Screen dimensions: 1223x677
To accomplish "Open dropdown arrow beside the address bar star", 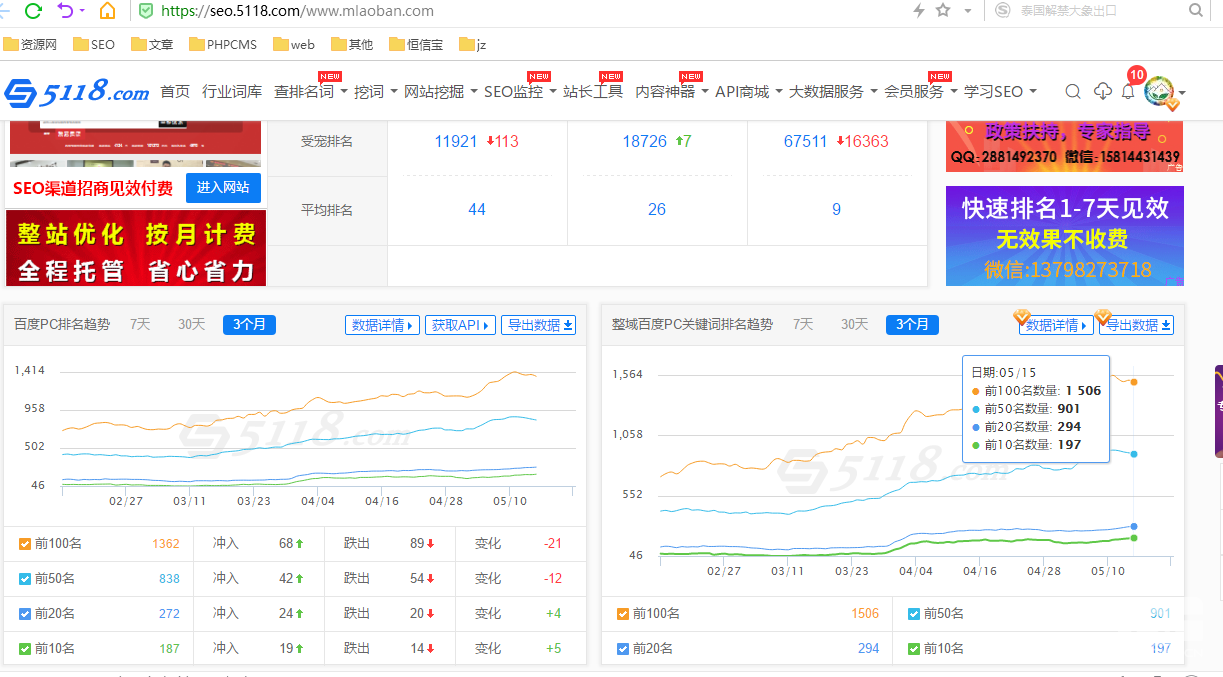I will pos(967,11).
